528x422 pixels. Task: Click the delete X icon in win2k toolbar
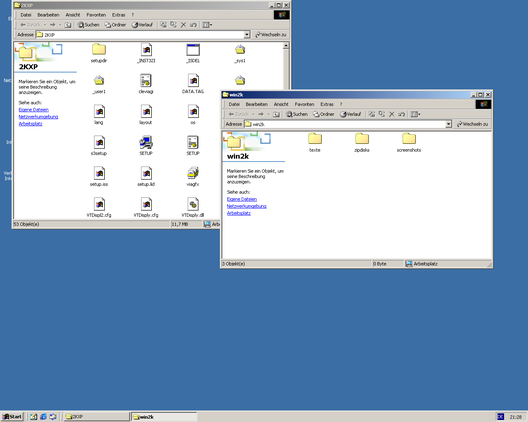pyautogui.click(x=392, y=114)
